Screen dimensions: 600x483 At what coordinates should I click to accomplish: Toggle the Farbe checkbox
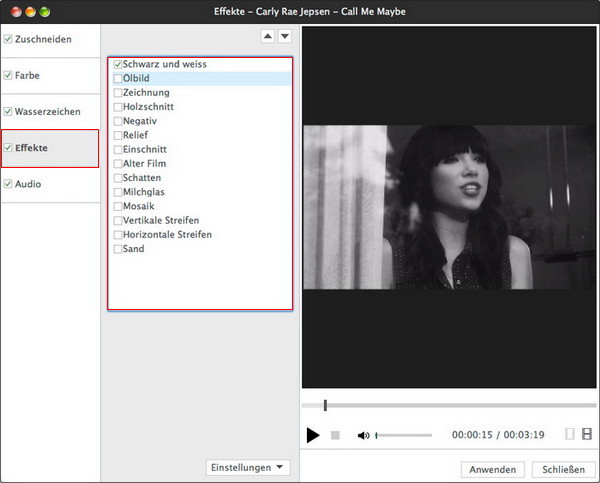[8, 75]
